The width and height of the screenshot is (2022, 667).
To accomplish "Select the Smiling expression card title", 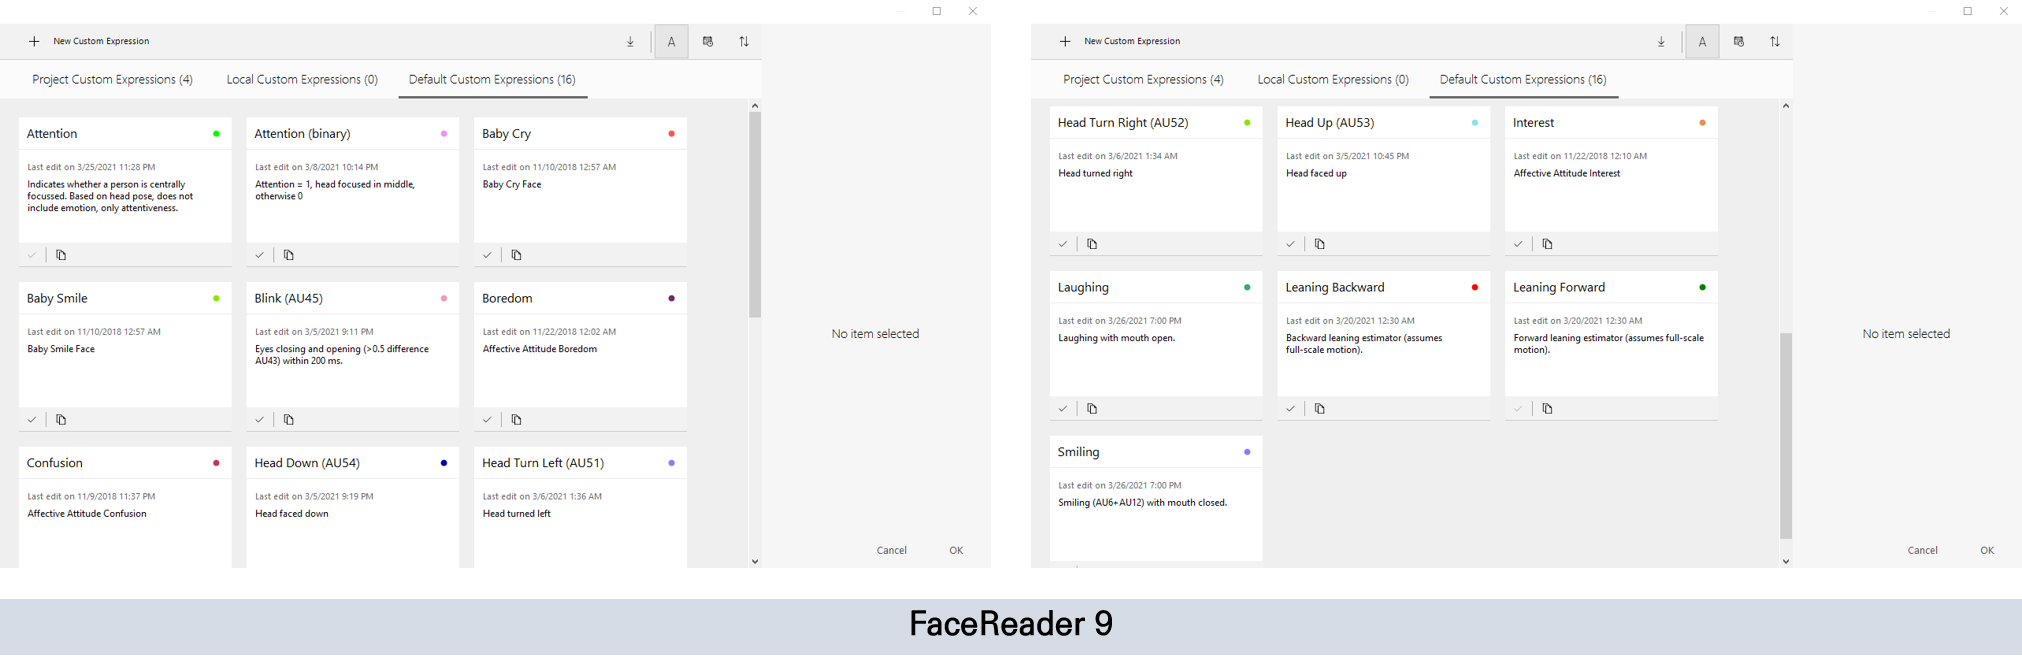I will pyautogui.click(x=1078, y=452).
